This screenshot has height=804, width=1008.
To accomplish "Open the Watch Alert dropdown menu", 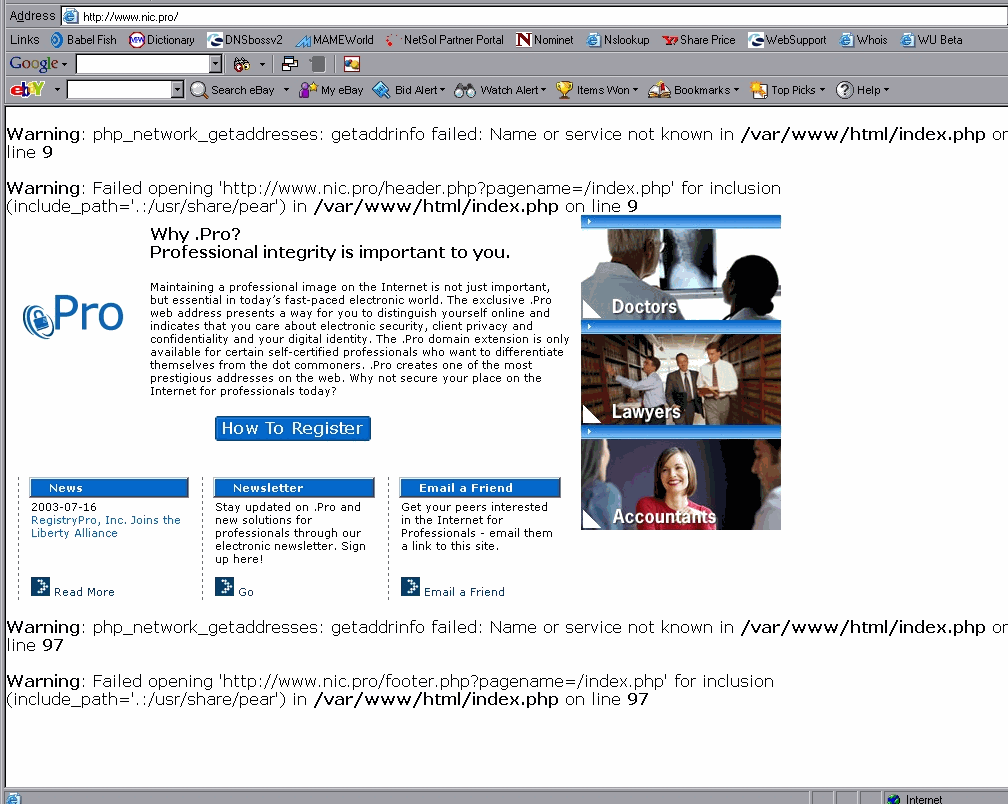I will click(x=500, y=90).
